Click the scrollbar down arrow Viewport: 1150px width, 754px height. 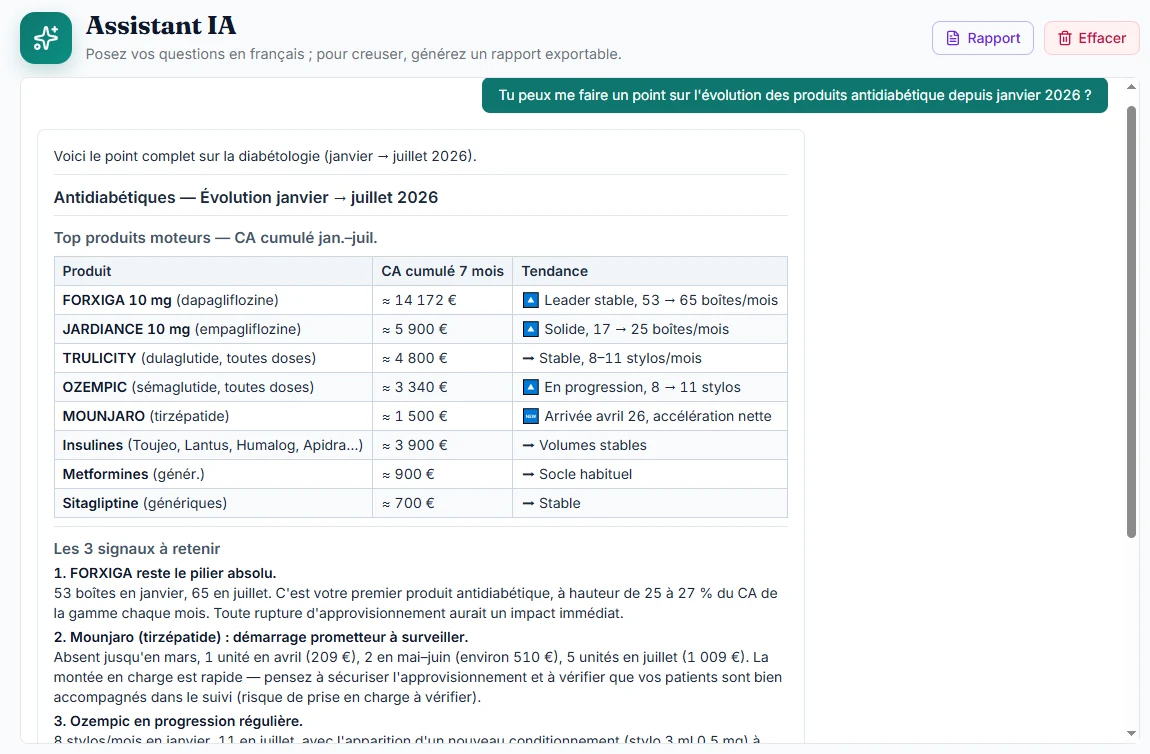coord(1131,733)
